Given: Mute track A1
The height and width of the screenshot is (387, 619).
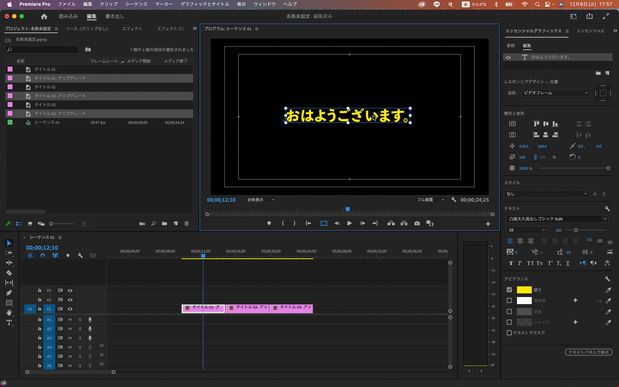Looking at the screenshot, I should click(70, 319).
